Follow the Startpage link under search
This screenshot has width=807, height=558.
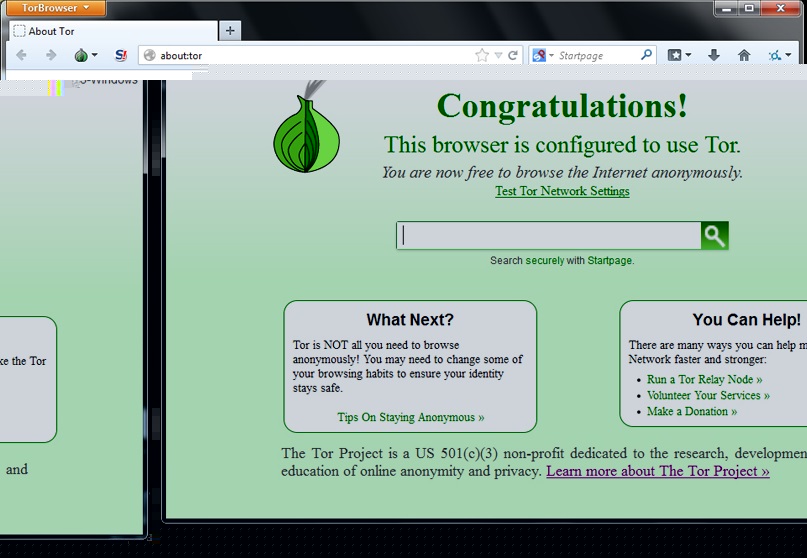pos(609,260)
